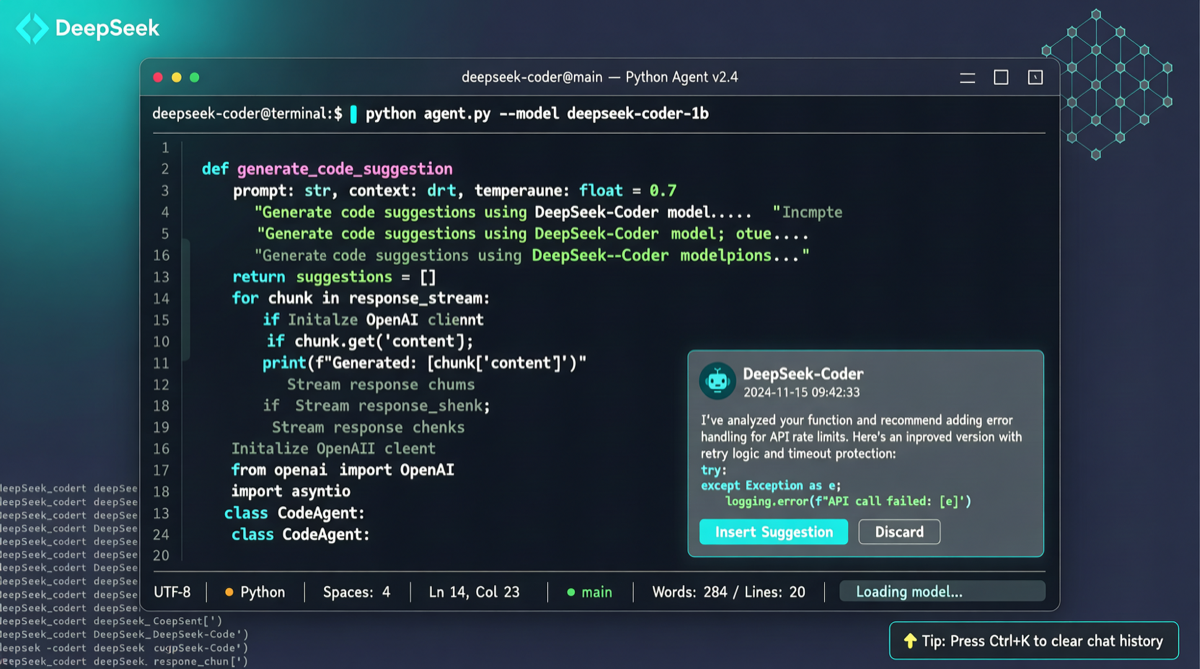Click the empty square maximize icon
The image size is (1200, 669).
(x=1001, y=77)
